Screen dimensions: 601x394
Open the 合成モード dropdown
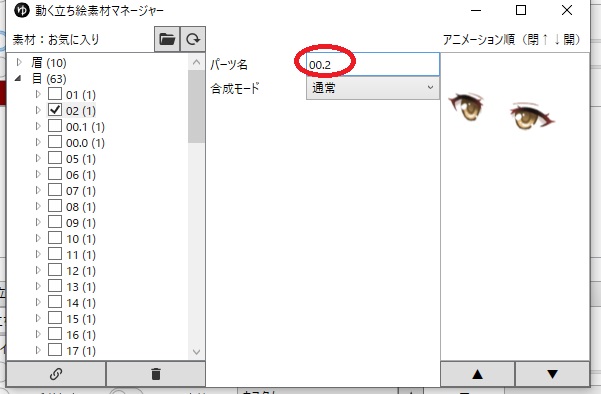(x=373, y=88)
